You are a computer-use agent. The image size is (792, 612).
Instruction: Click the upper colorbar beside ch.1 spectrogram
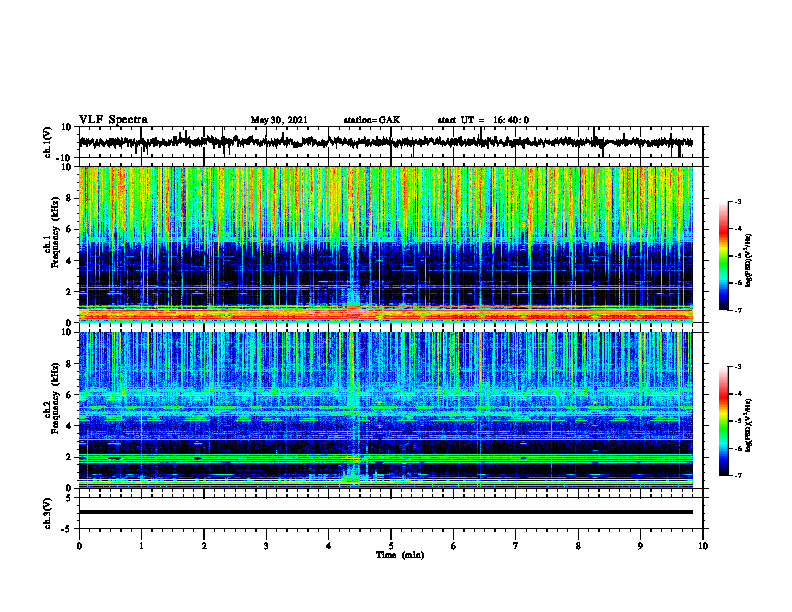click(x=723, y=256)
